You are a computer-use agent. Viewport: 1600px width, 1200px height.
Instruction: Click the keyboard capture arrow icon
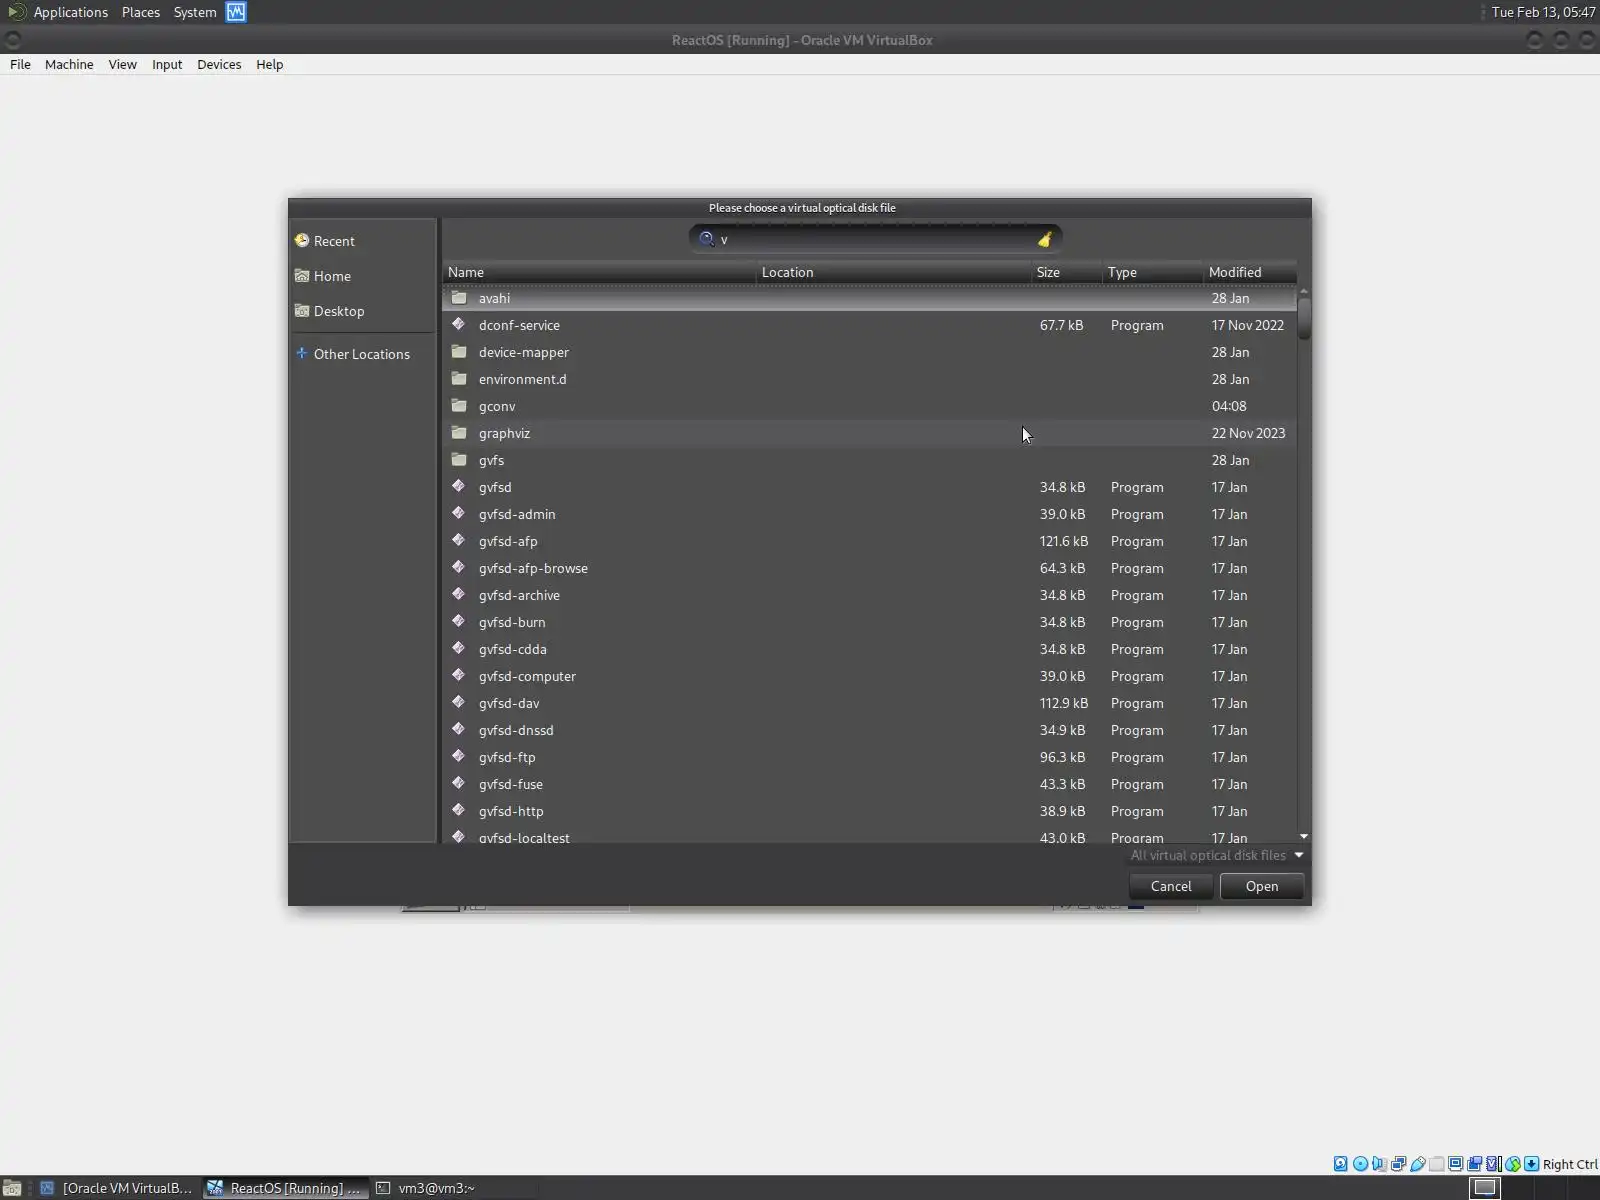coord(1531,1164)
